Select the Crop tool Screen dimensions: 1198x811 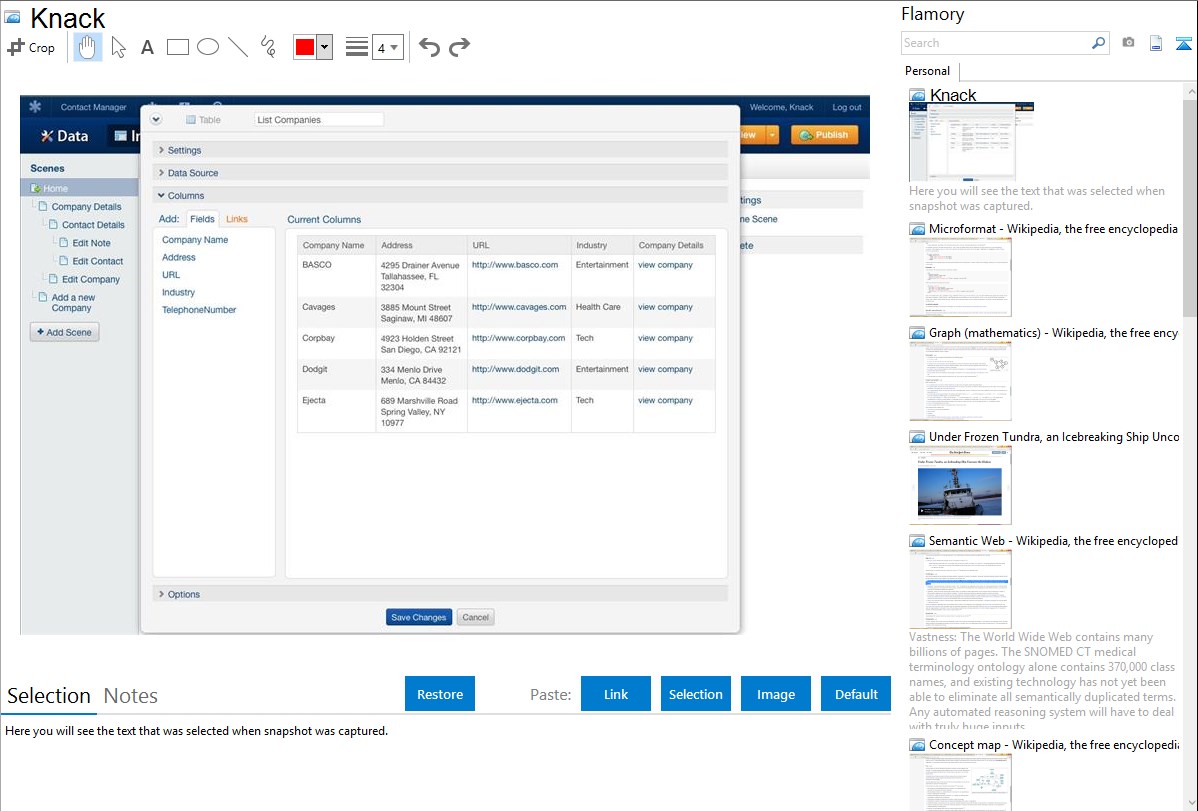tap(31, 47)
